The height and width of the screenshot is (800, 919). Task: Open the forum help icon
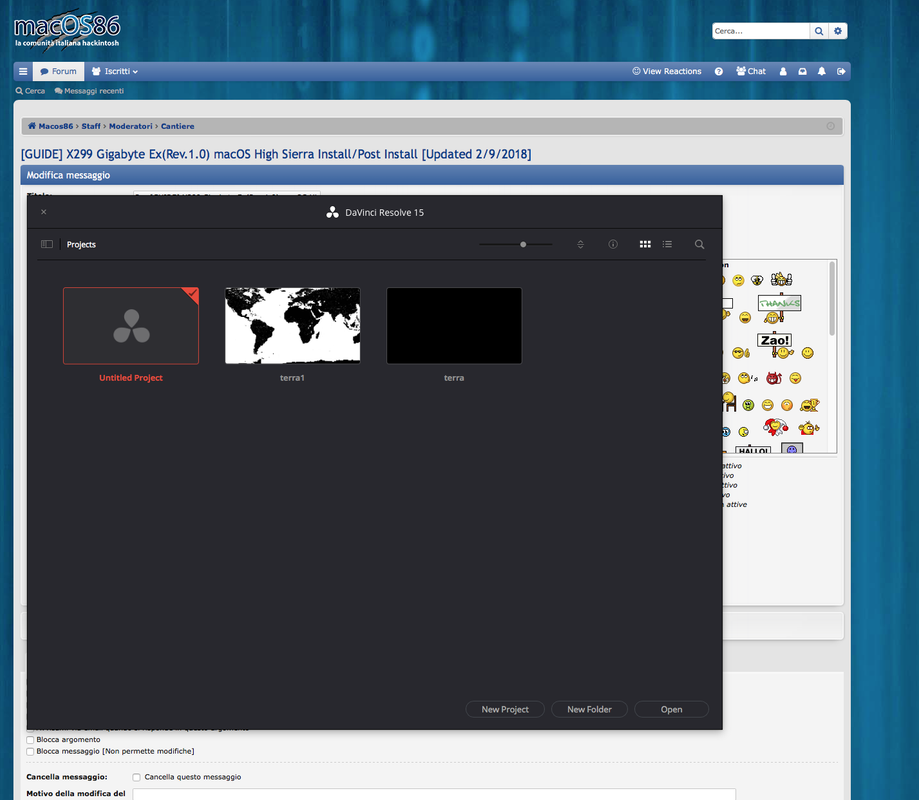[719, 72]
